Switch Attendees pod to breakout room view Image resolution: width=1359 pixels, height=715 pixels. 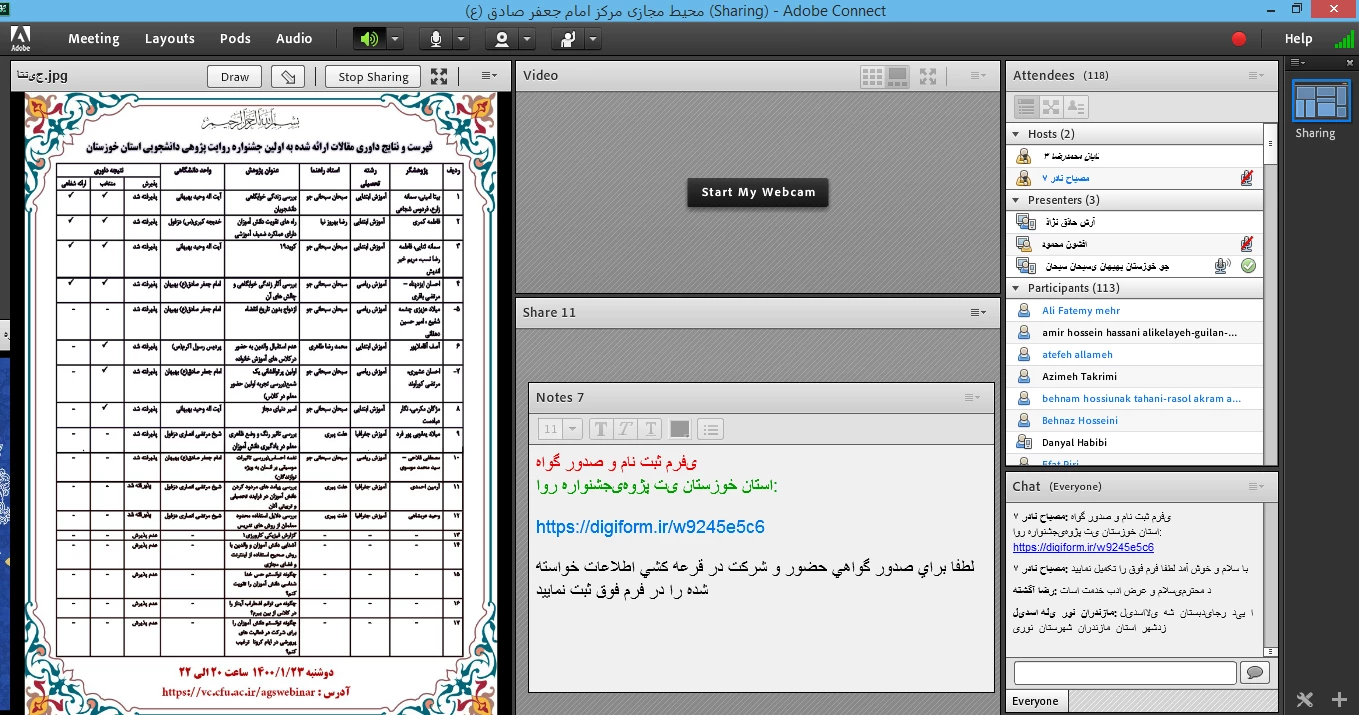pos(1051,107)
